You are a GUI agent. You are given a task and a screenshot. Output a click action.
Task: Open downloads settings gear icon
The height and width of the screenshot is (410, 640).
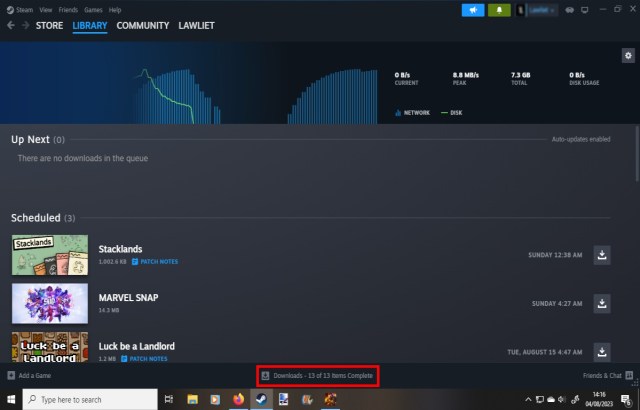coord(628,55)
